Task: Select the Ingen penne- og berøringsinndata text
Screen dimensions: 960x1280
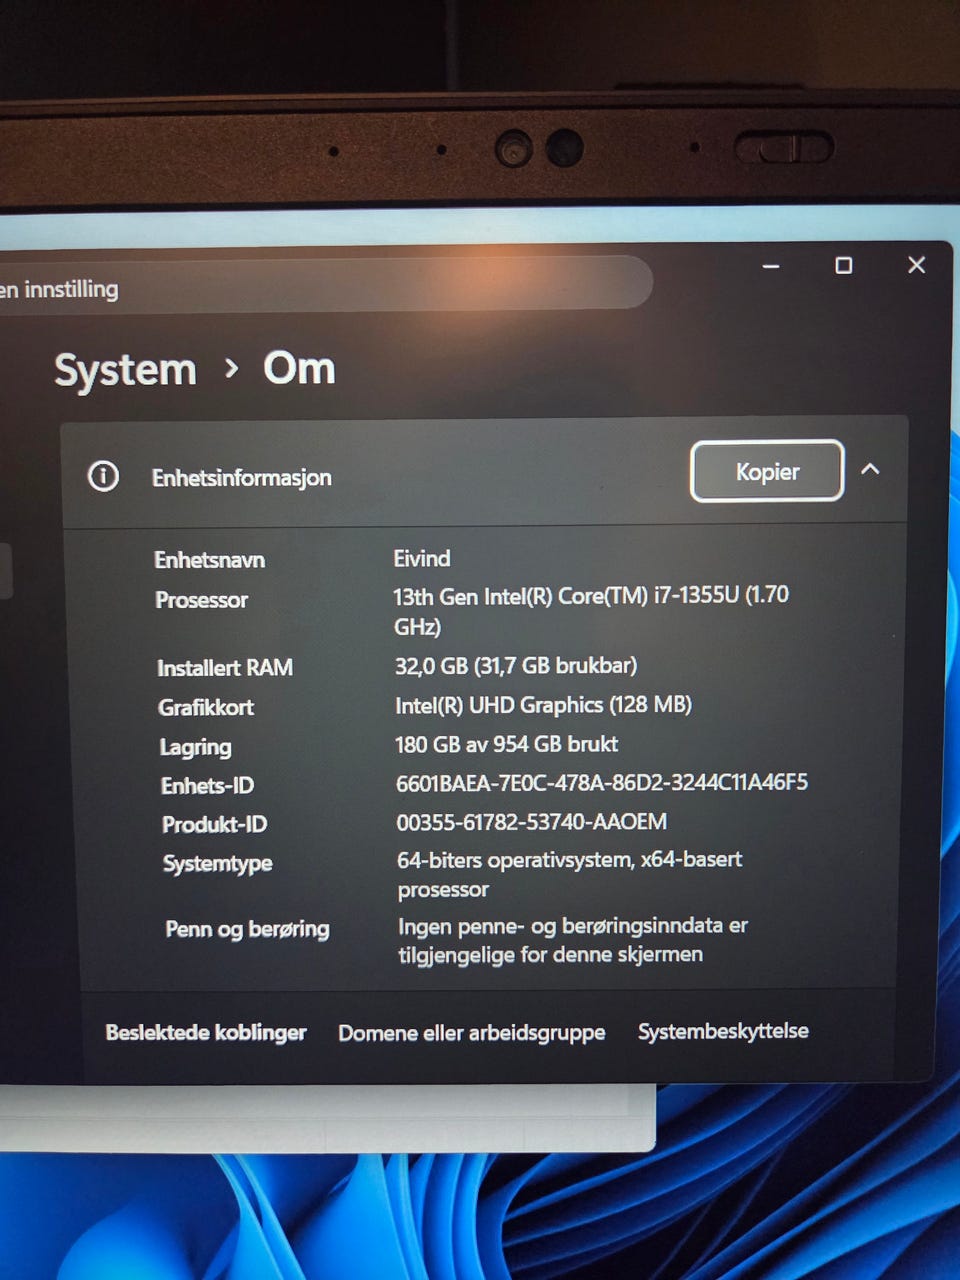Action: 573,940
